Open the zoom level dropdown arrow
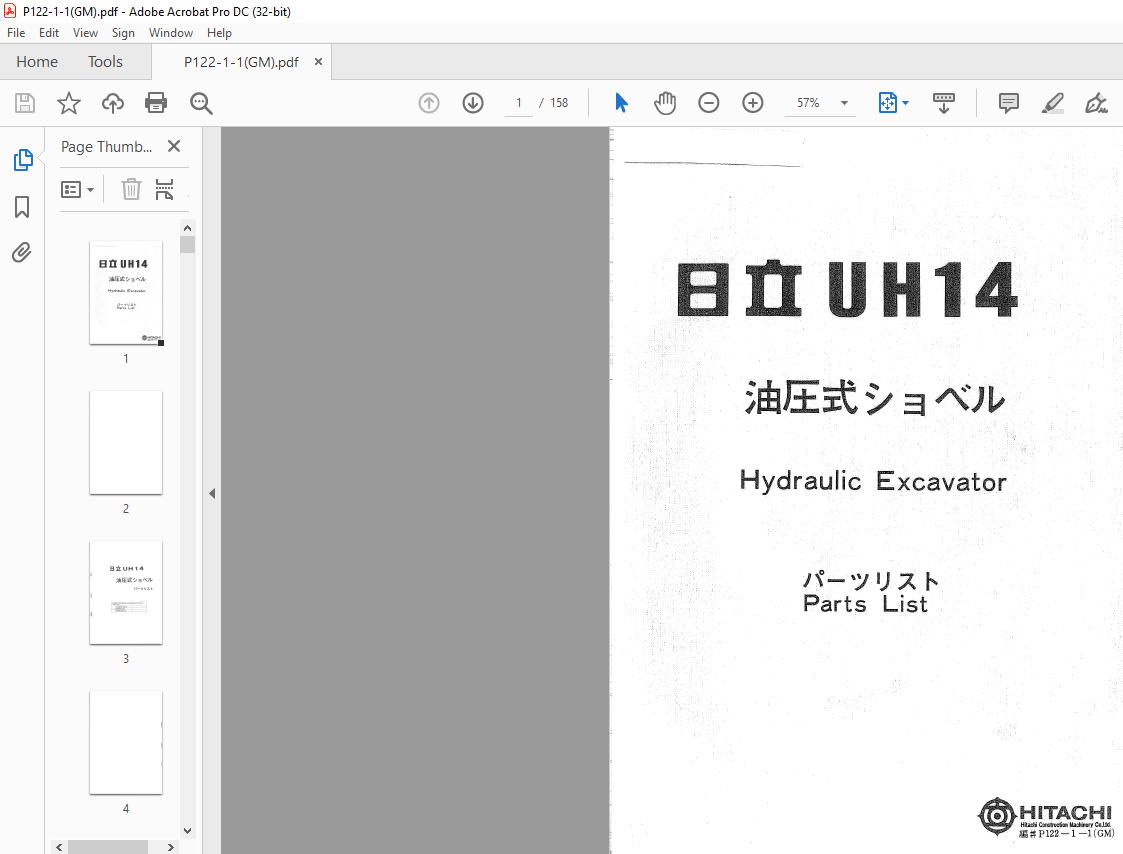 (x=844, y=103)
